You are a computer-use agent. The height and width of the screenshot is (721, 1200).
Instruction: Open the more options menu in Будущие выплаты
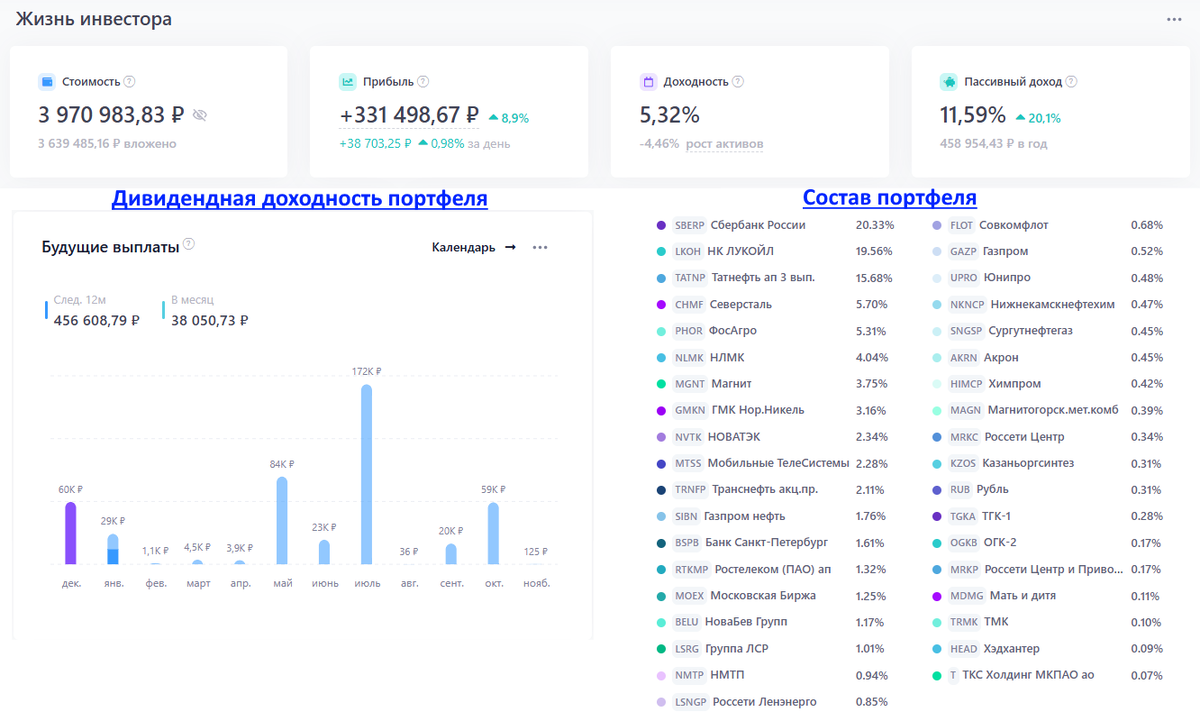click(540, 247)
